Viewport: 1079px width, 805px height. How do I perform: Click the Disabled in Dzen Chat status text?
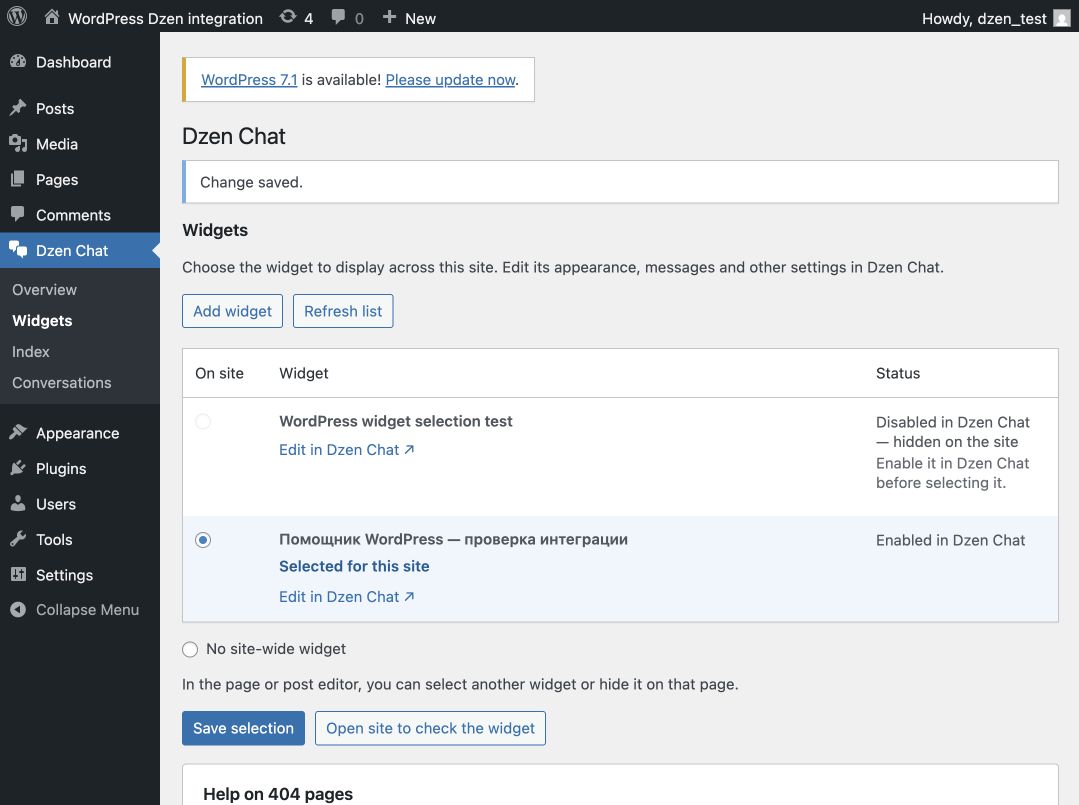[x=952, y=432]
